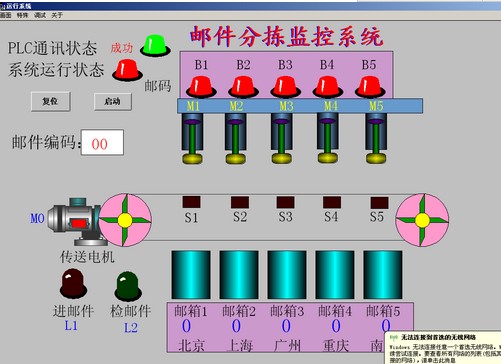Click the 邮件编码 value field showing 00
501x364 pixels.
click(102, 143)
